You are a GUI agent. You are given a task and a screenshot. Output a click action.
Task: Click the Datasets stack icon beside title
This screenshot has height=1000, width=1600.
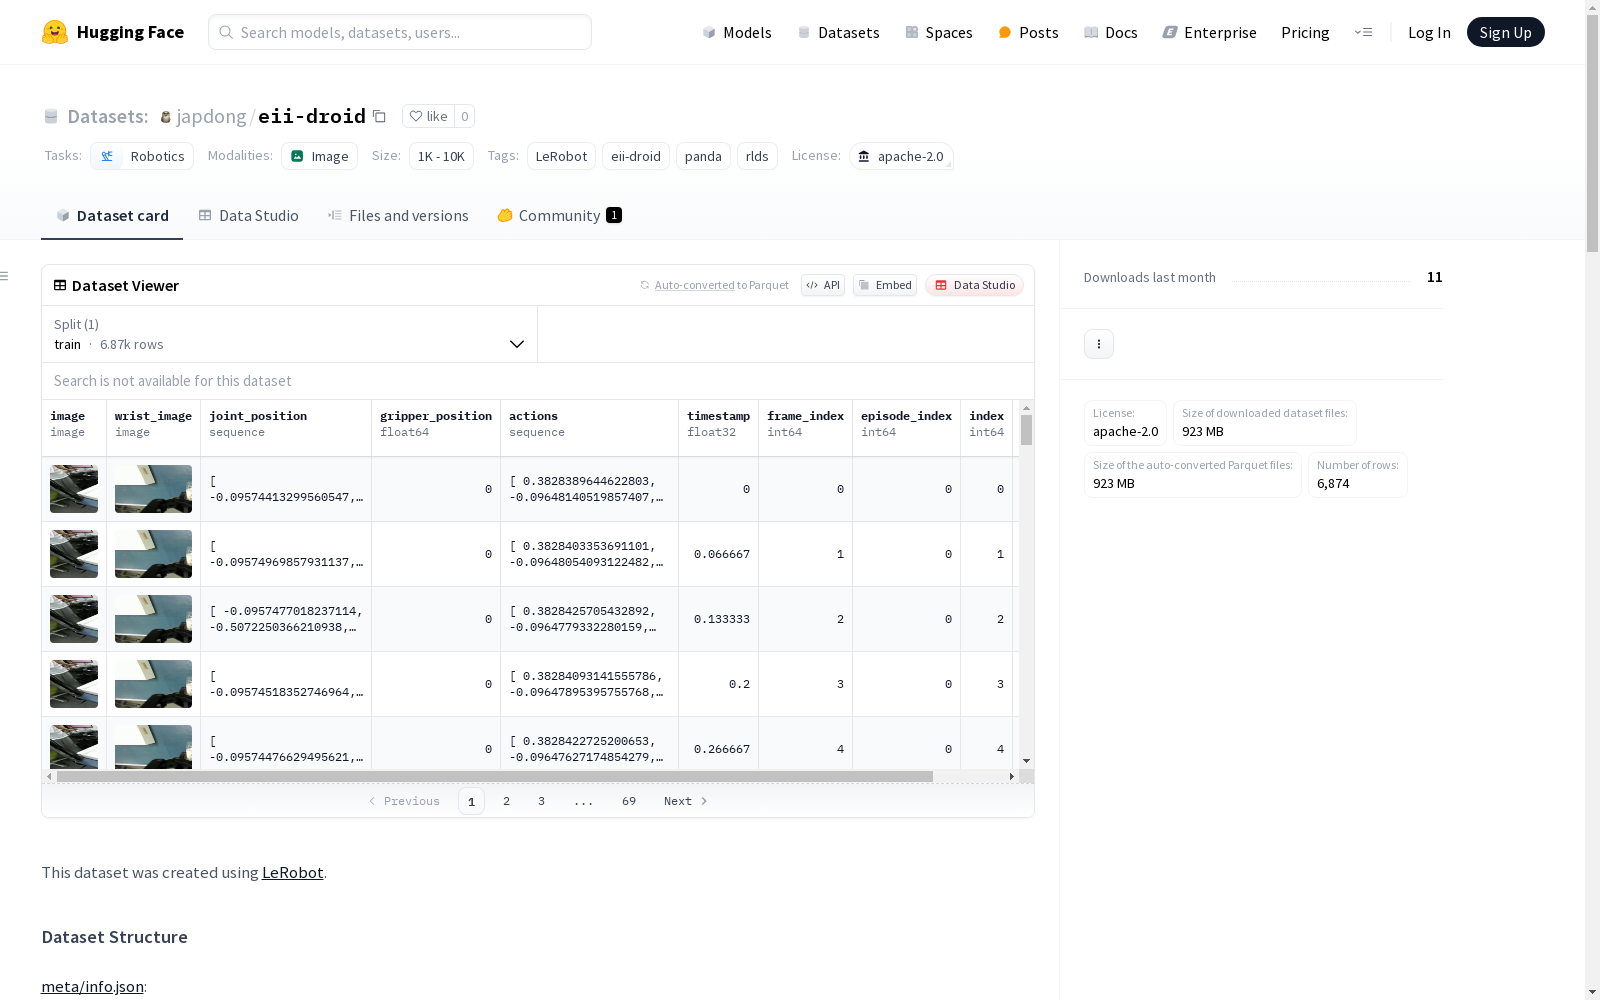click(51, 116)
